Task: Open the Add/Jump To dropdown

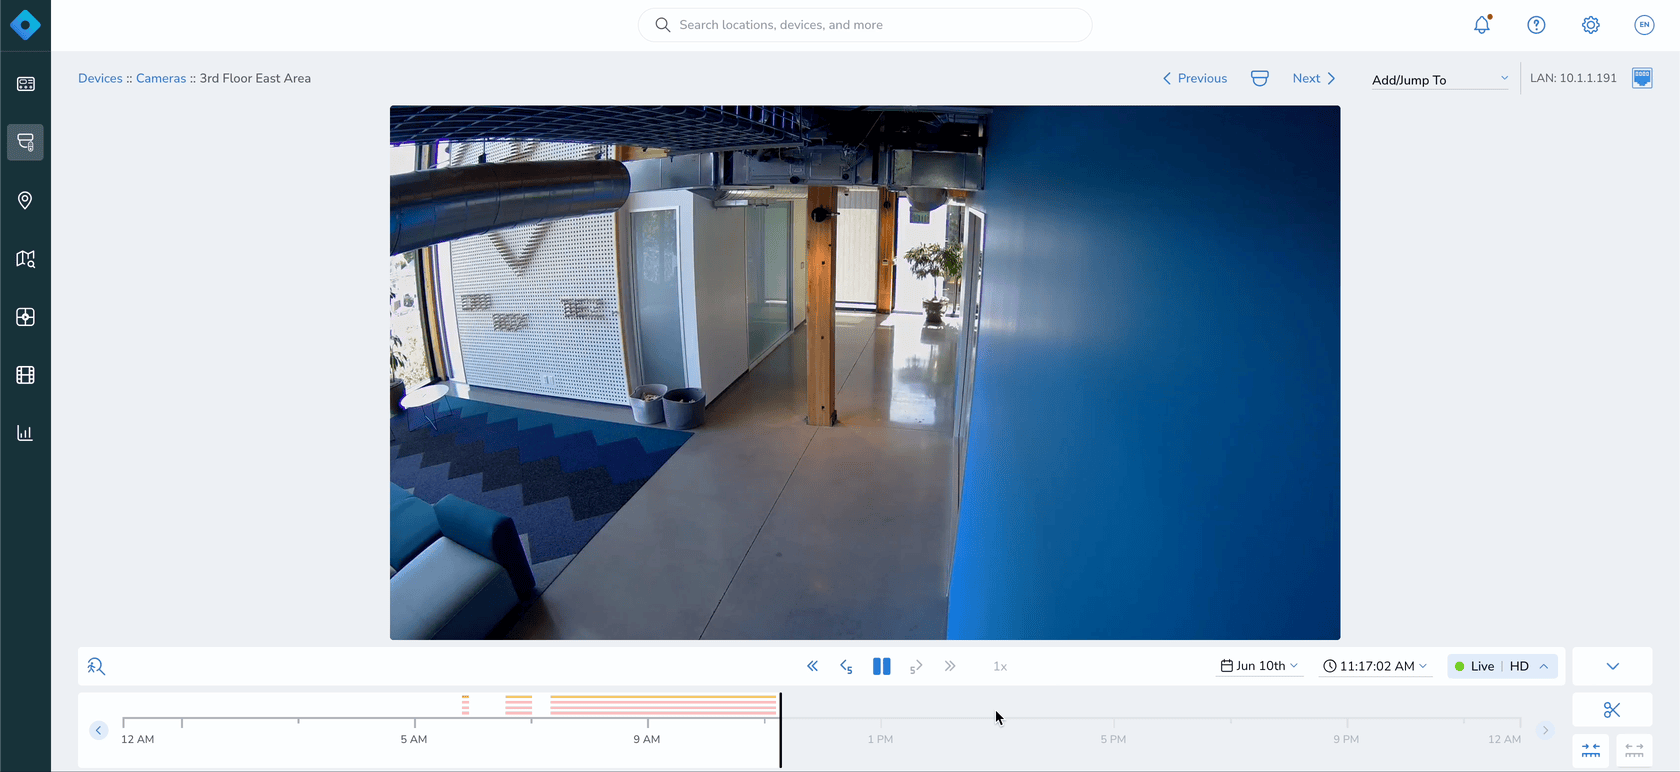Action: tap(1440, 79)
